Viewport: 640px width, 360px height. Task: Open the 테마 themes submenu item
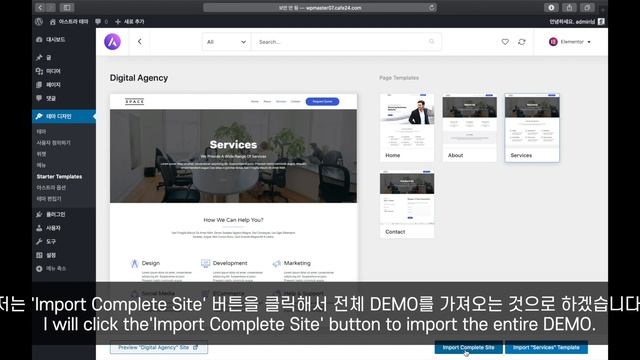pyautogui.click(x=41, y=132)
